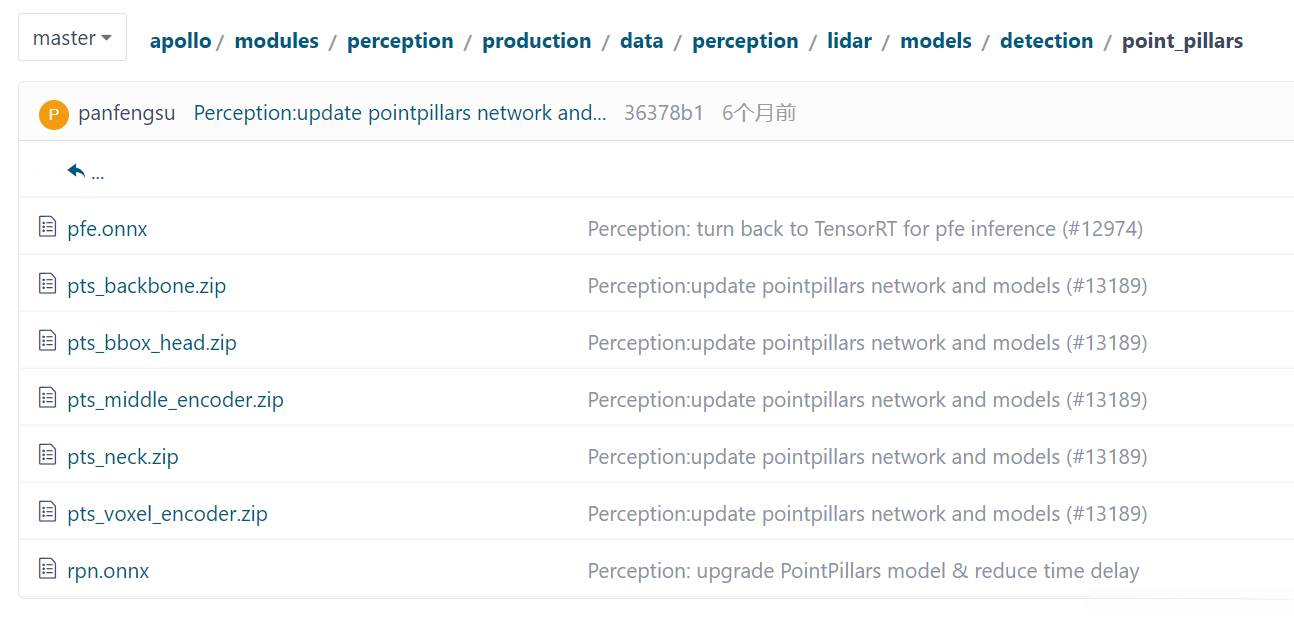This screenshot has height=618, width=1294.
Task: Open the pts_backbone.zip file
Action: point(146,286)
